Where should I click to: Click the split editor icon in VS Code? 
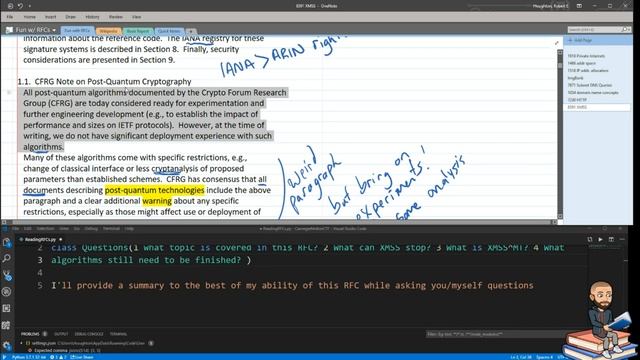[611, 240]
